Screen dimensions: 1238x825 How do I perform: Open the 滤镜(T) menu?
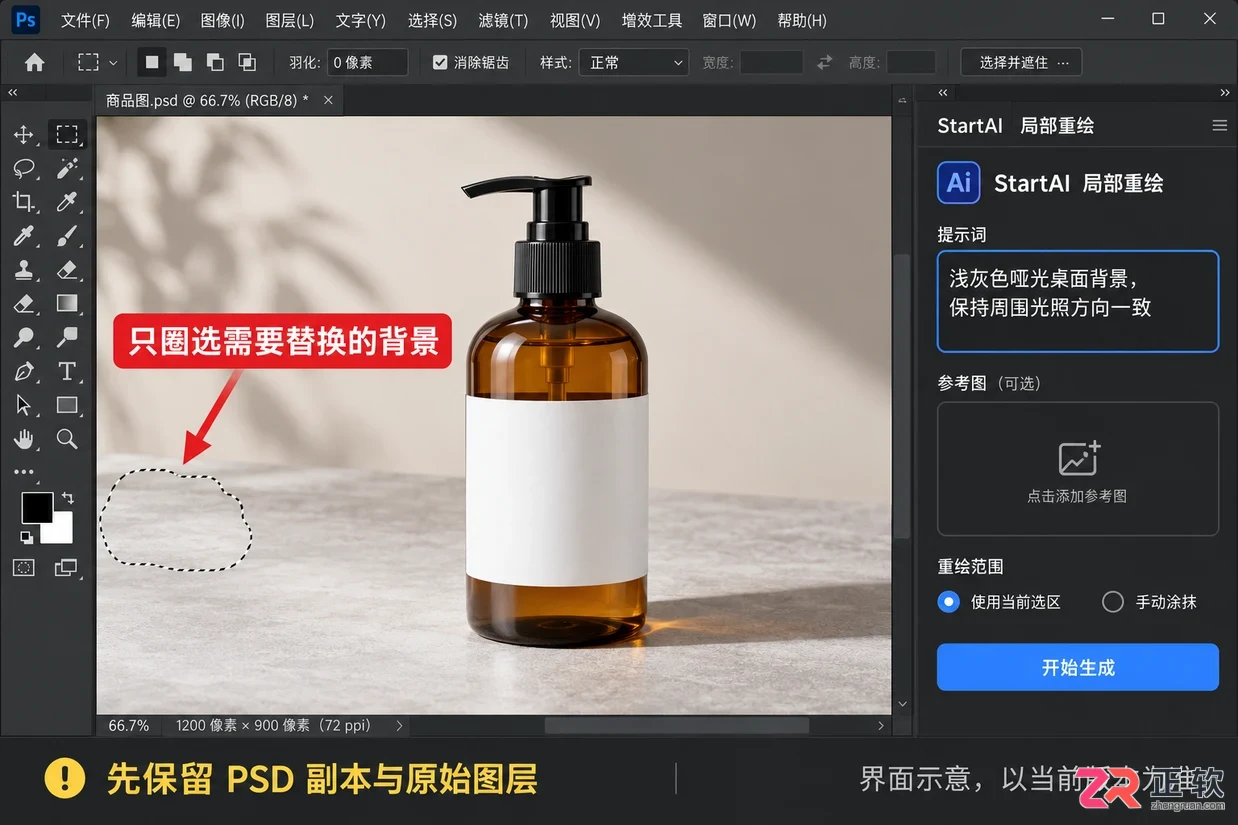point(503,20)
